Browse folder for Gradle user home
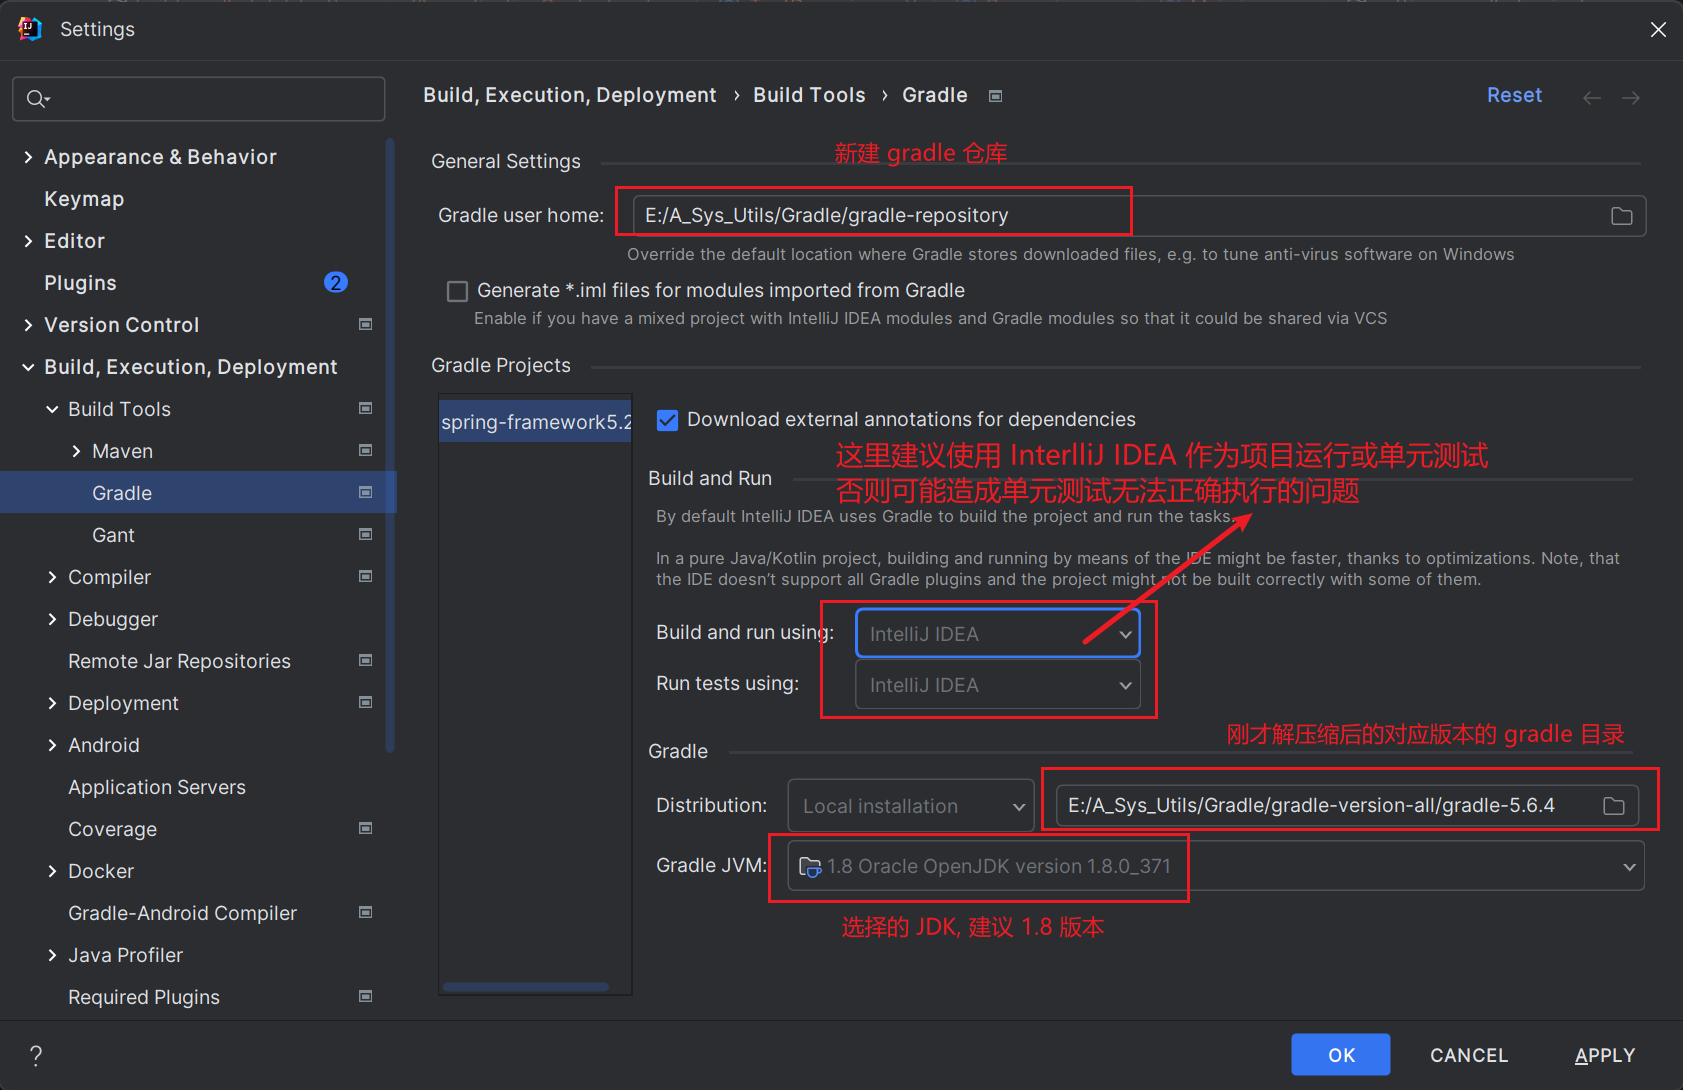Image resolution: width=1683 pixels, height=1090 pixels. [x=1622, y=216]
